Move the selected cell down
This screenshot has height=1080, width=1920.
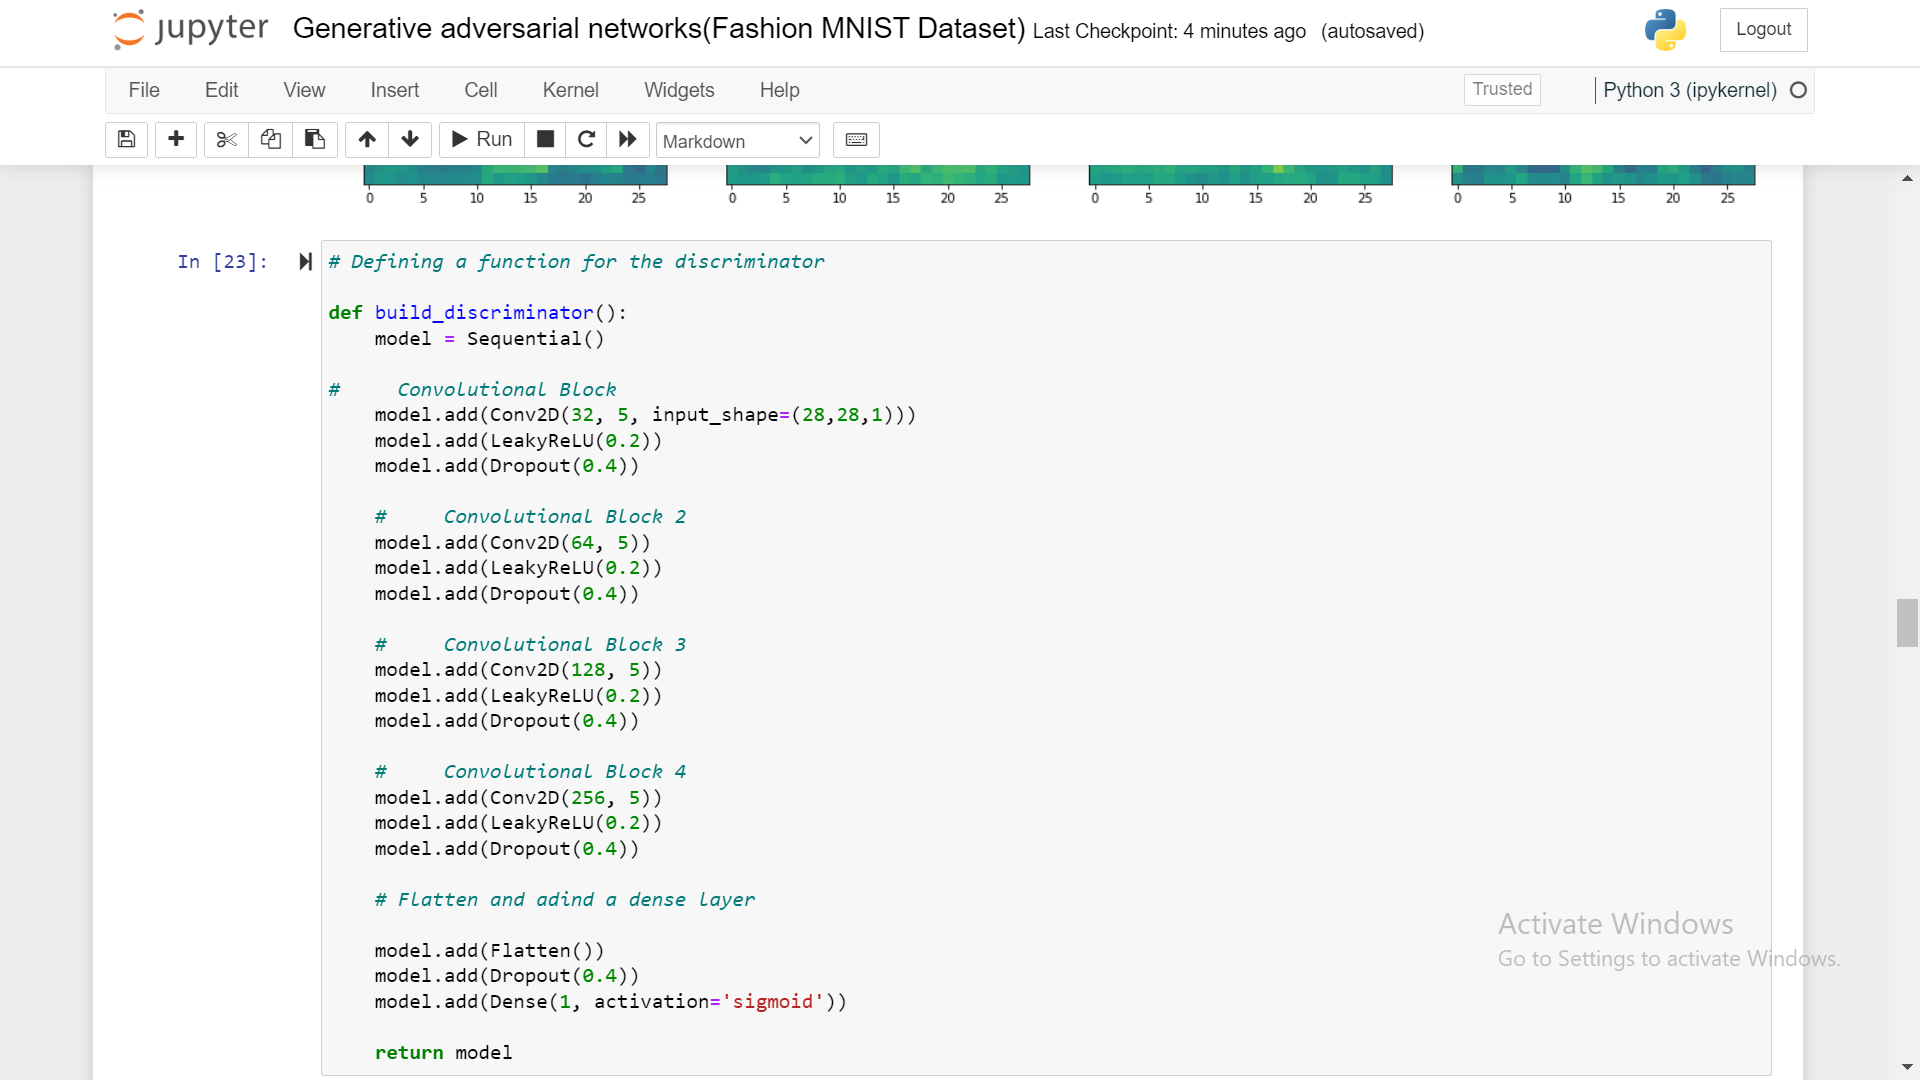[410, 140]
